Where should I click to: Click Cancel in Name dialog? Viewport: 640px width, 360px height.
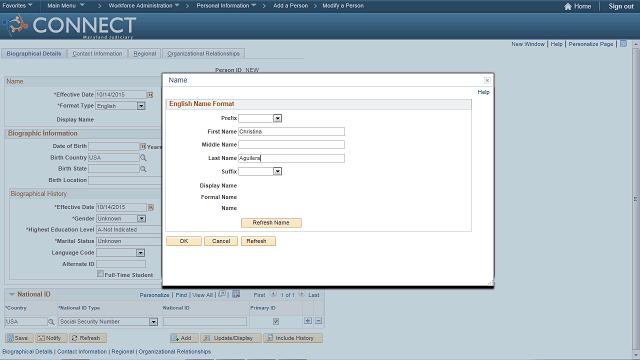pos(221,241)
